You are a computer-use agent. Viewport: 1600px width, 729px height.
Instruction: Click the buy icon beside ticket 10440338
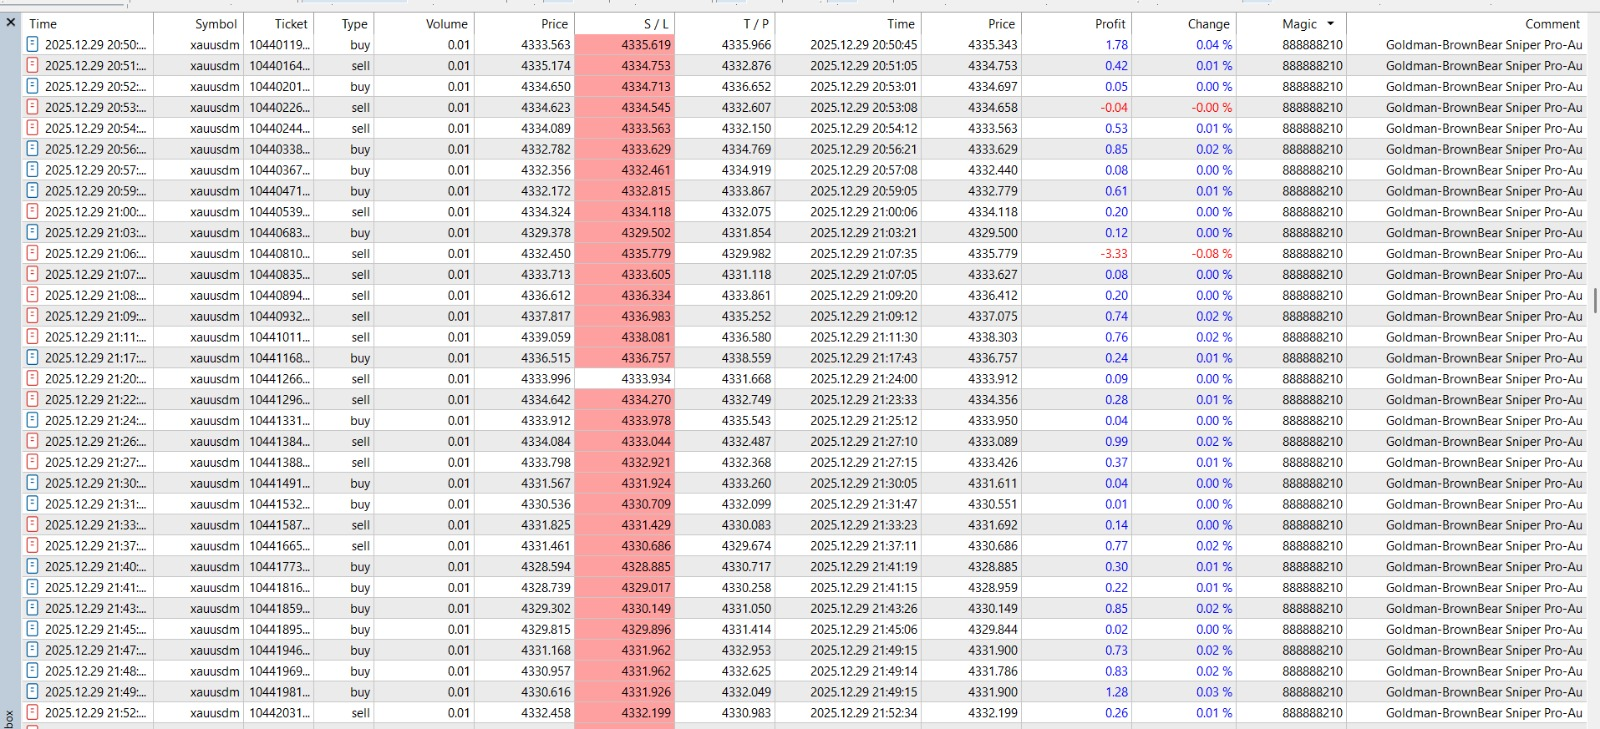32,149
